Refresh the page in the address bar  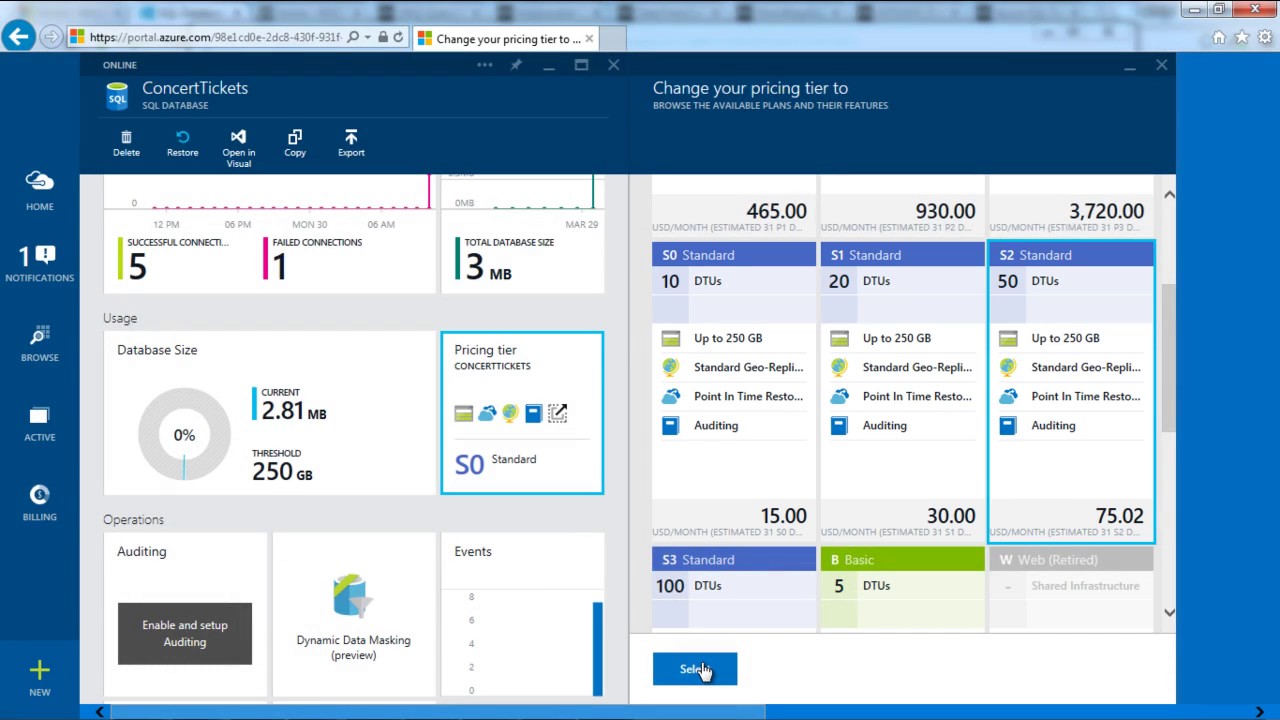pyautogui.click(x=398, y=37)
